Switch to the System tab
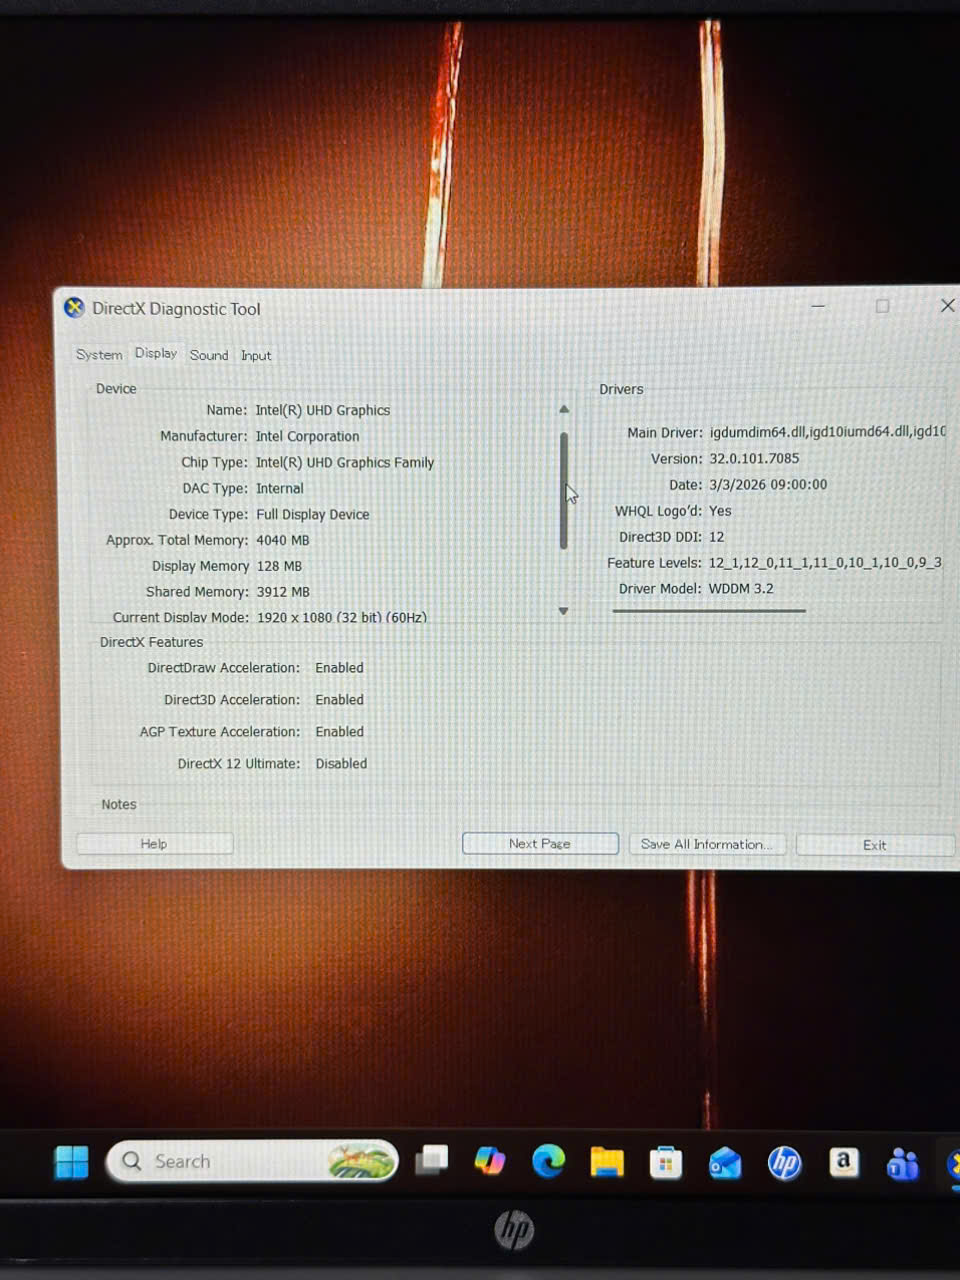The width and height of the screenshot is (960, 1280). [99, 355]
